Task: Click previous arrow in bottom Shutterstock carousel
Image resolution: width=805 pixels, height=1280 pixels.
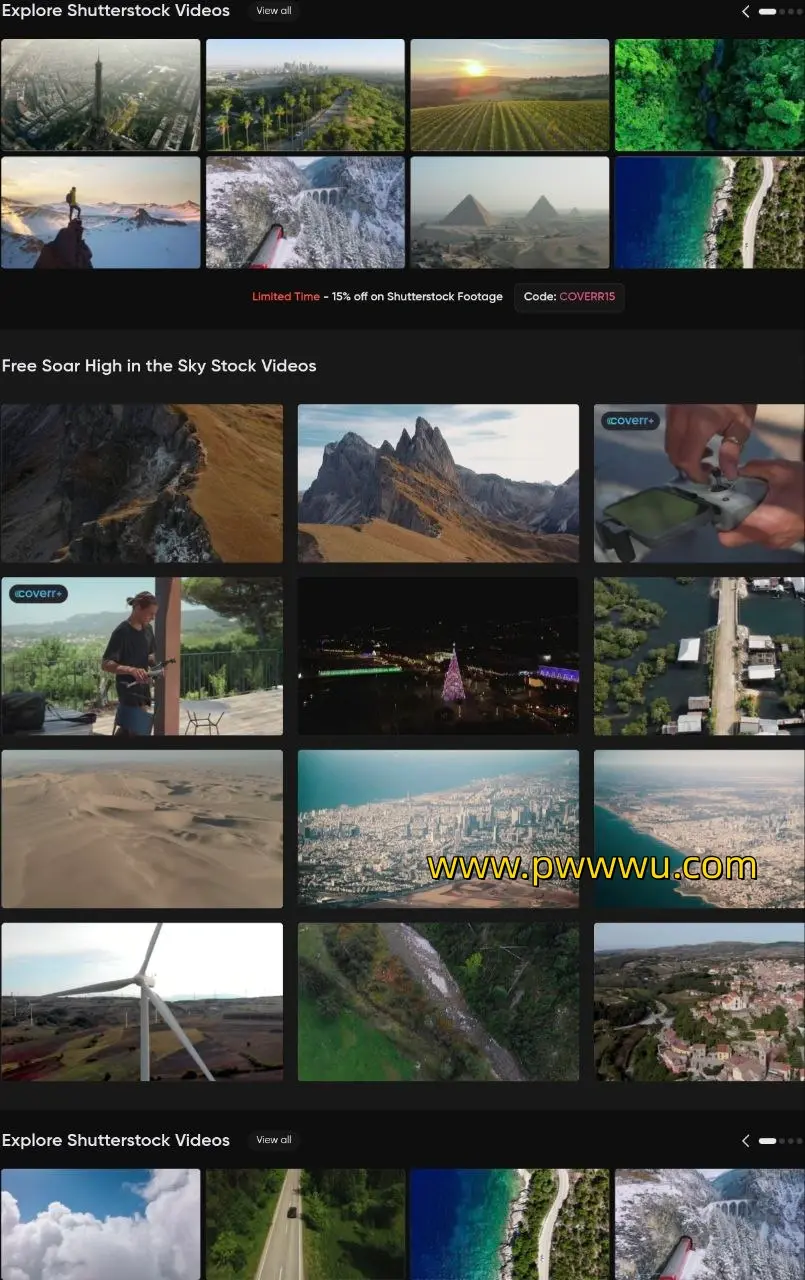Action: (x=745, y=1141)
